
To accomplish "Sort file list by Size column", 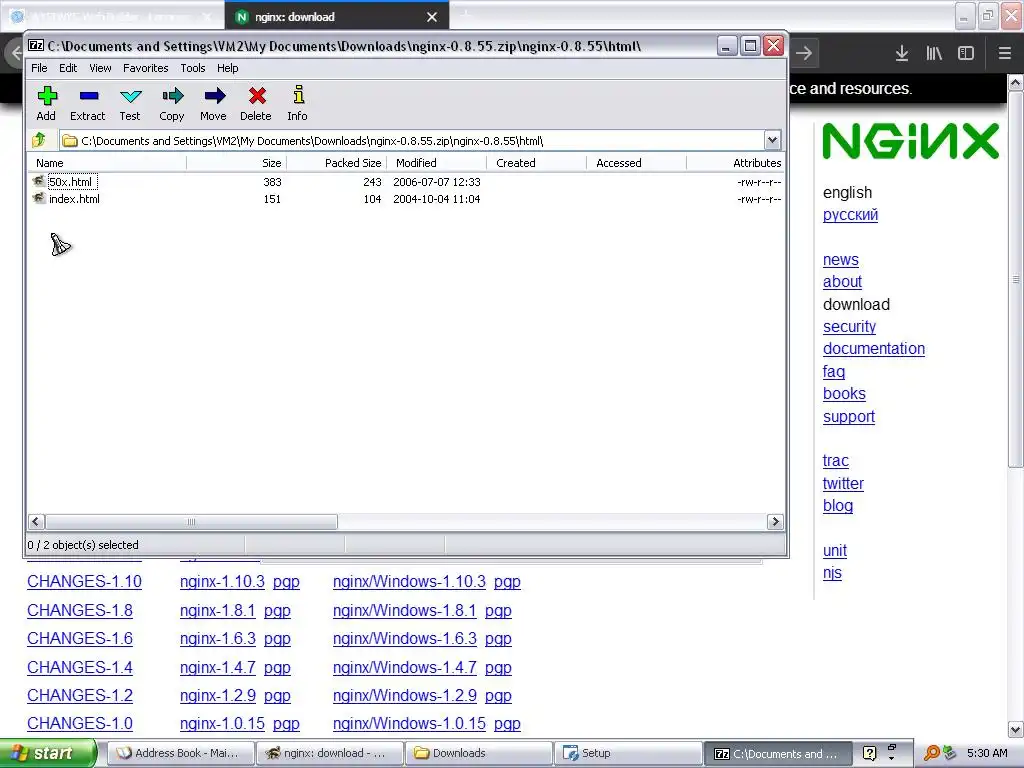I will point(237,163).
